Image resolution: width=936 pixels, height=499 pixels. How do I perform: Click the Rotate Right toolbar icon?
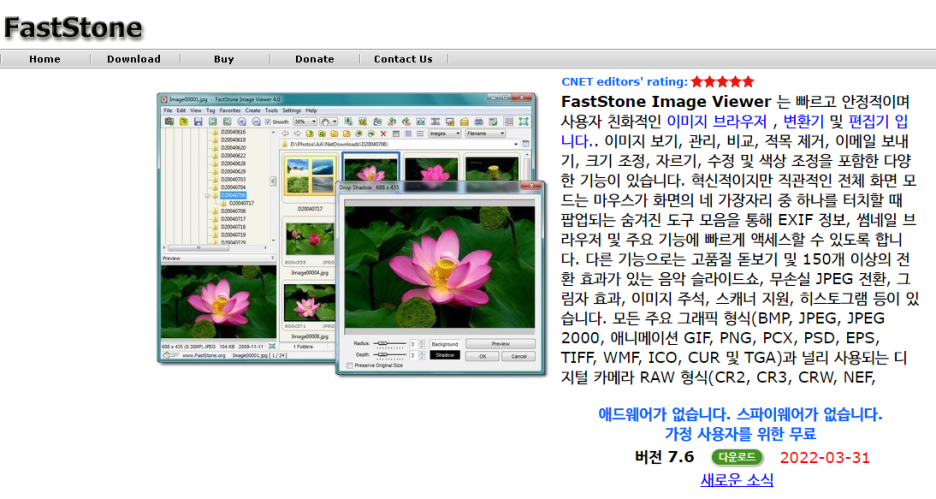click(406, 122)
